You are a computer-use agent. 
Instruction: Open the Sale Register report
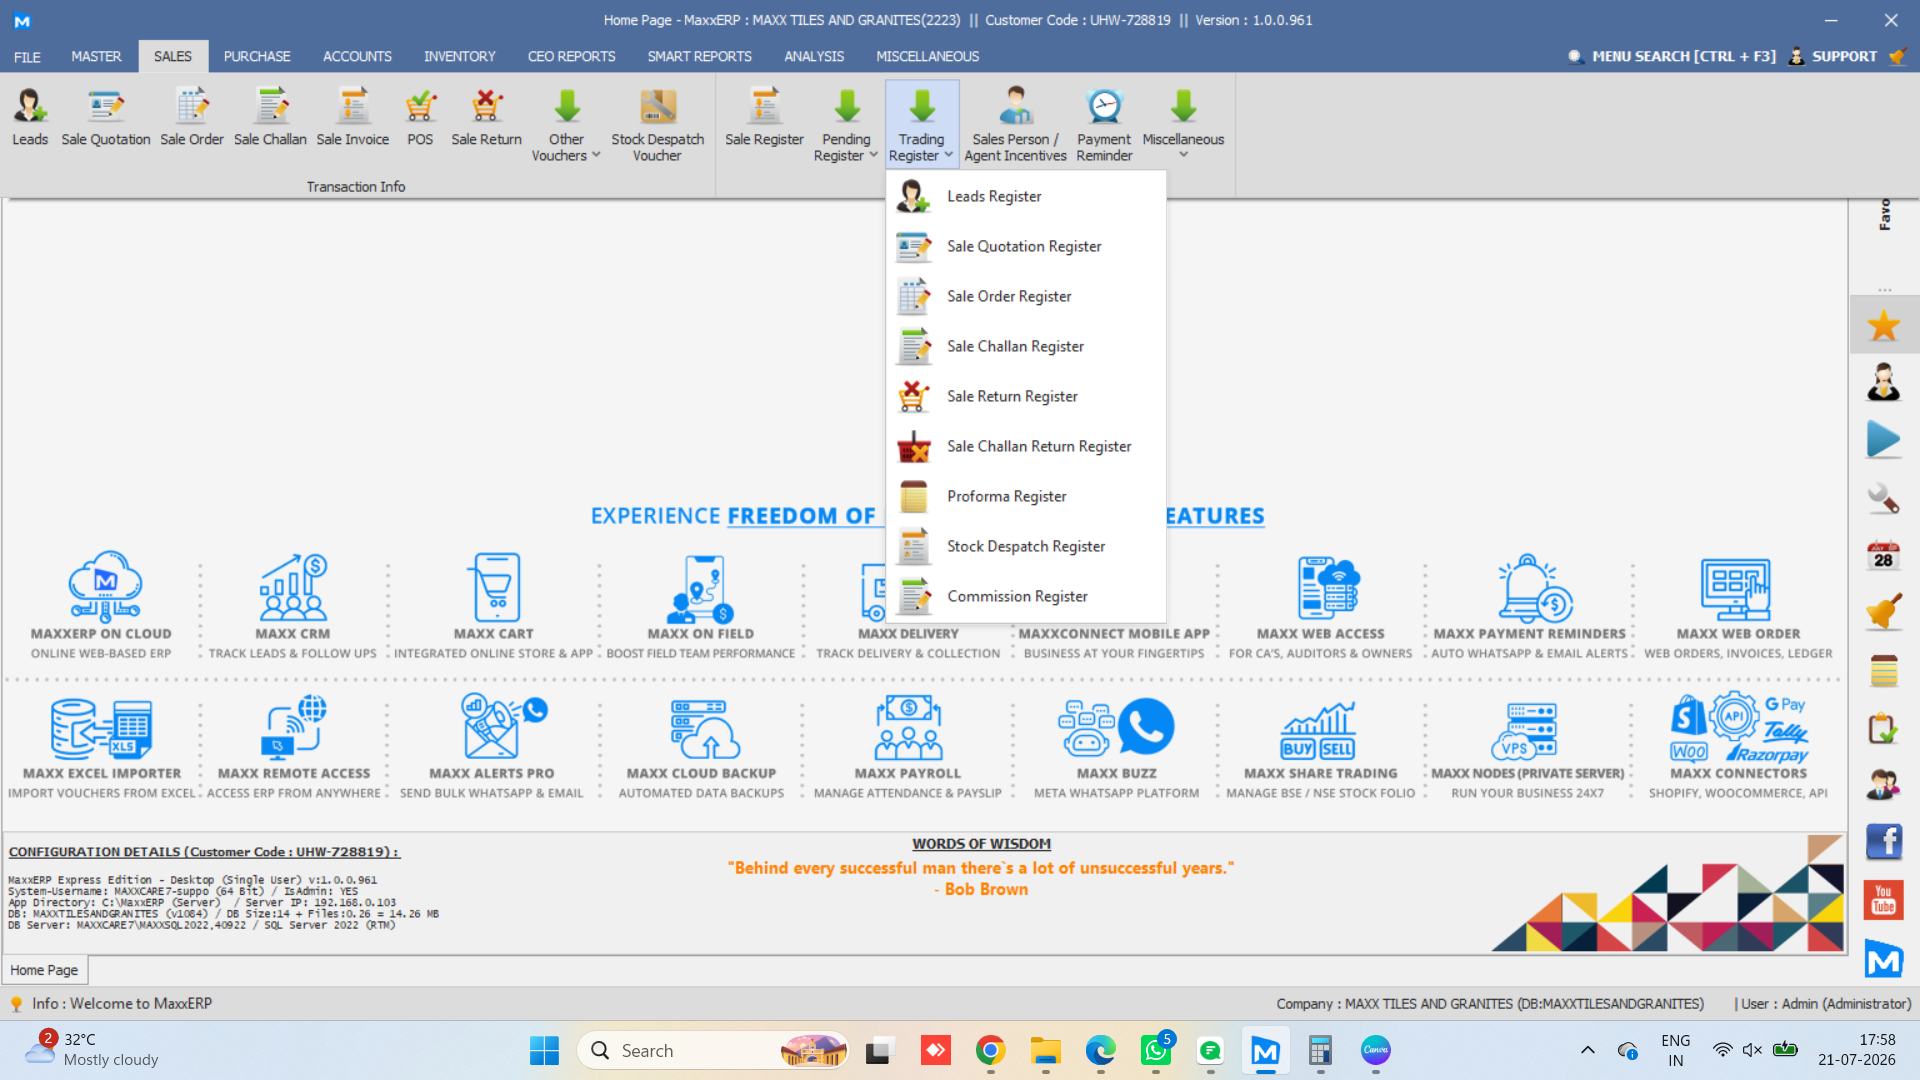point(764,118)
